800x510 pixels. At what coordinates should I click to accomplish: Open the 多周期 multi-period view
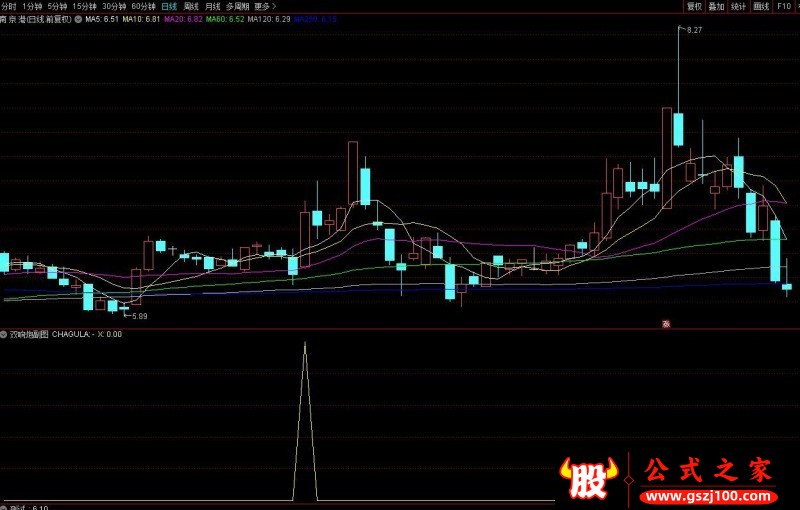click(x=236, y=6)
